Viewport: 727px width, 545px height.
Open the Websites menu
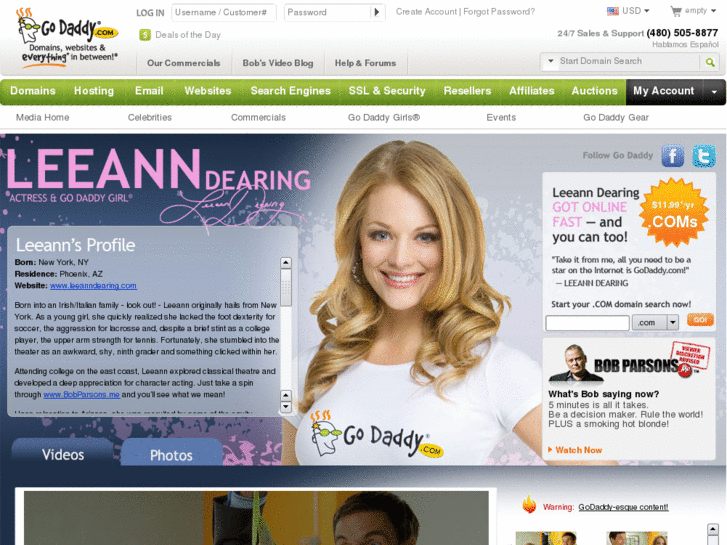(208, 91)
